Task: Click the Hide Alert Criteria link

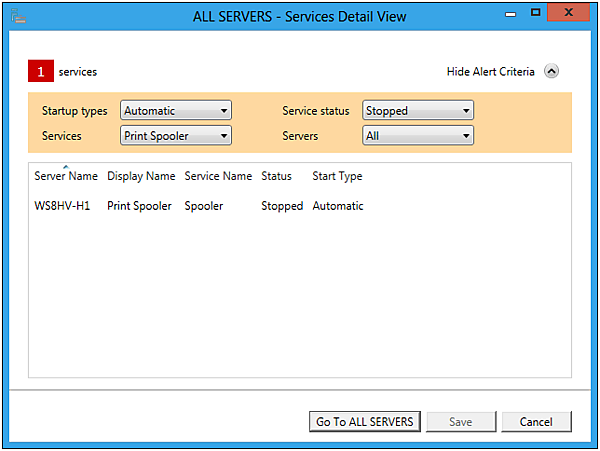Action: pyautogui.click(x=490, y=72)
